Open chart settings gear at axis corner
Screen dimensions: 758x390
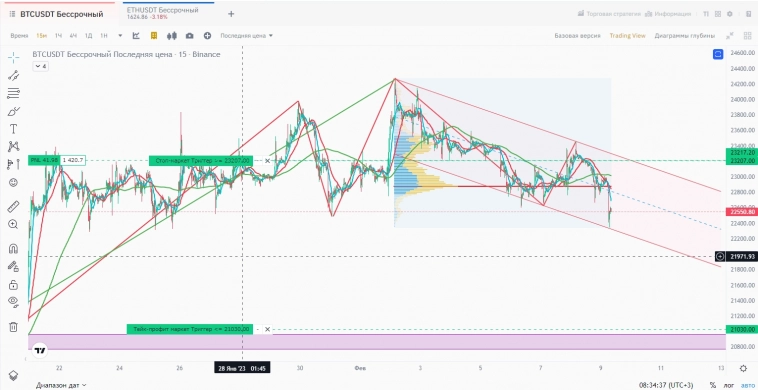coord(743,368)
